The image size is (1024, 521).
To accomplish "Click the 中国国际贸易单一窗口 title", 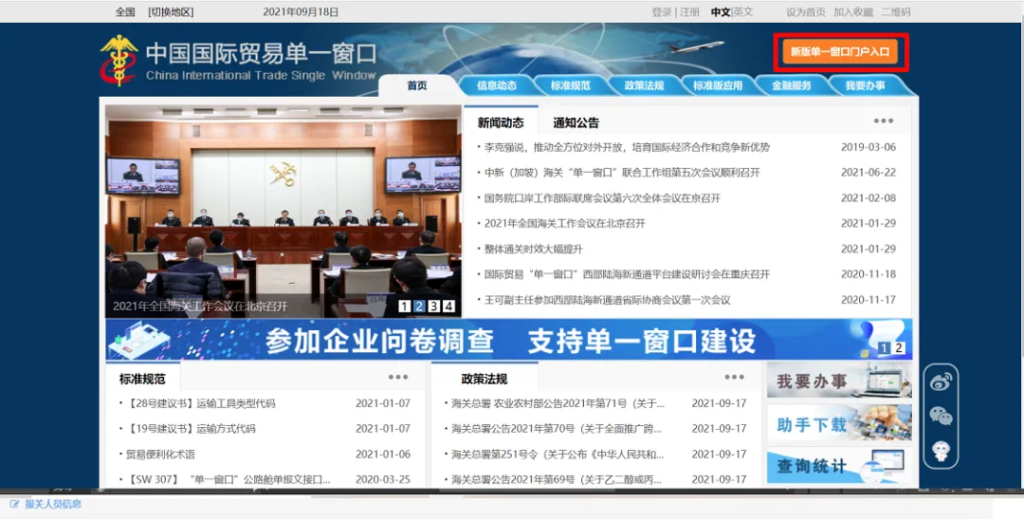I will (261, 53).
